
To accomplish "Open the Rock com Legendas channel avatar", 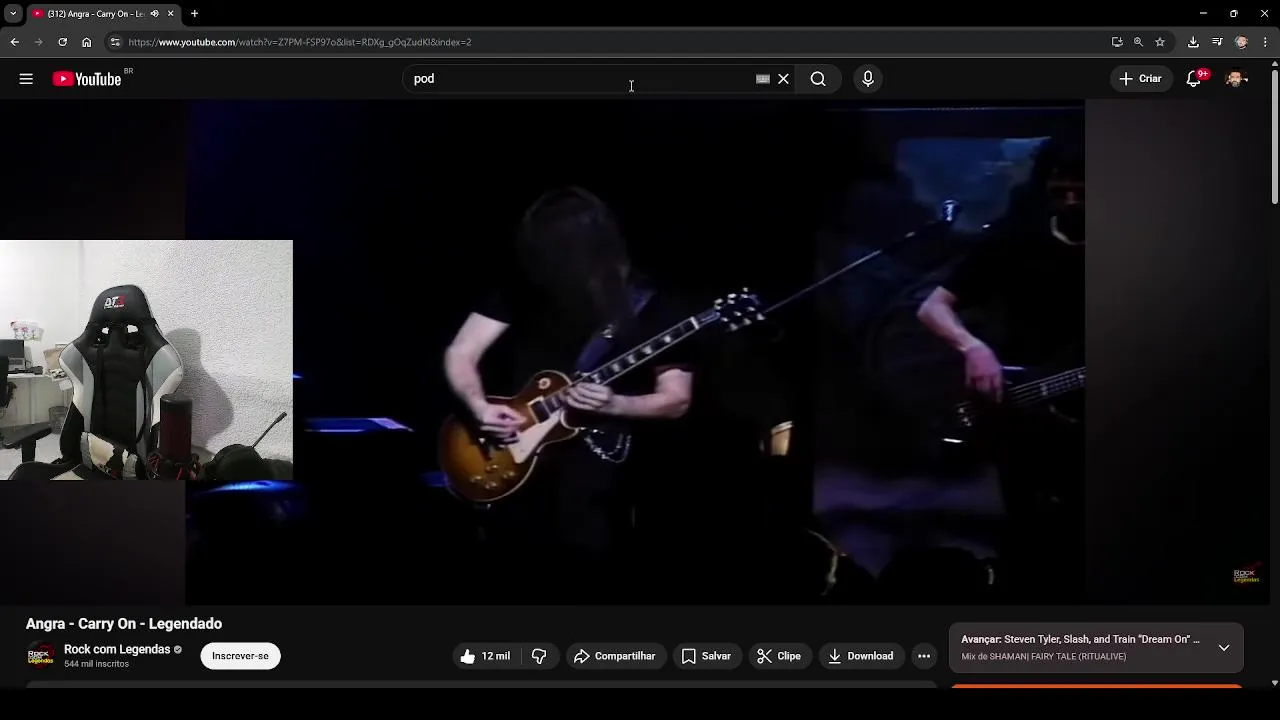I will point(41,656).
